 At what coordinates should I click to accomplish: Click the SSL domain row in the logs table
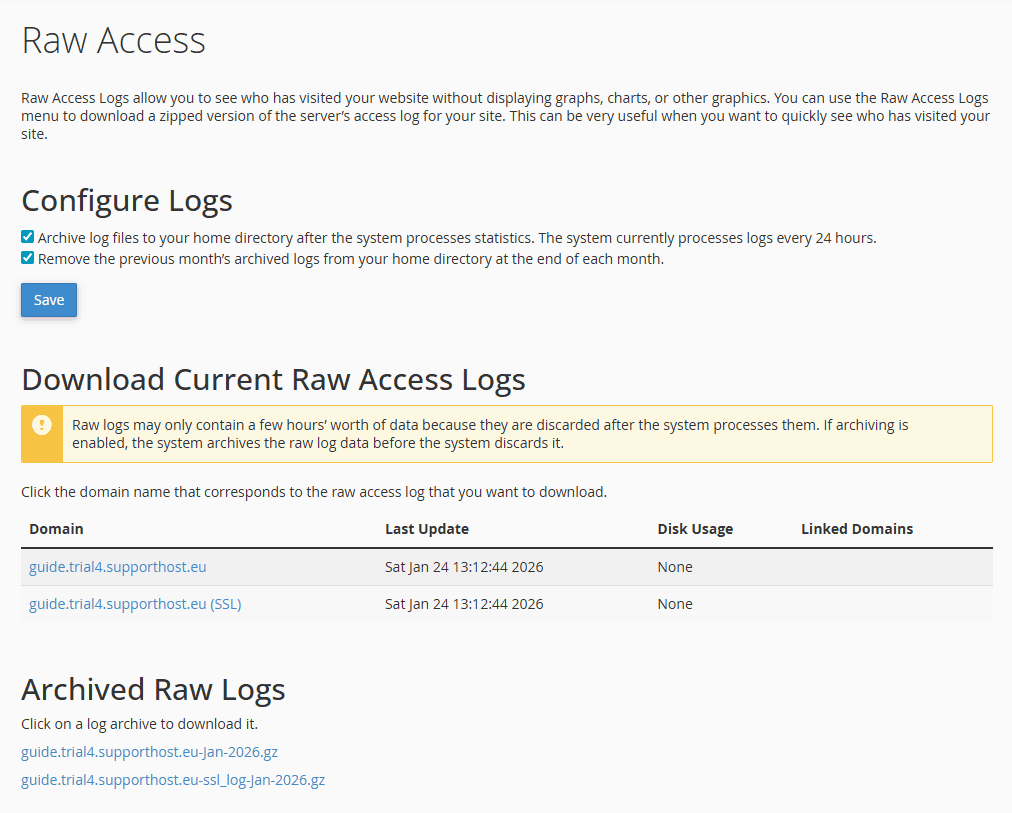pos(506,603)
